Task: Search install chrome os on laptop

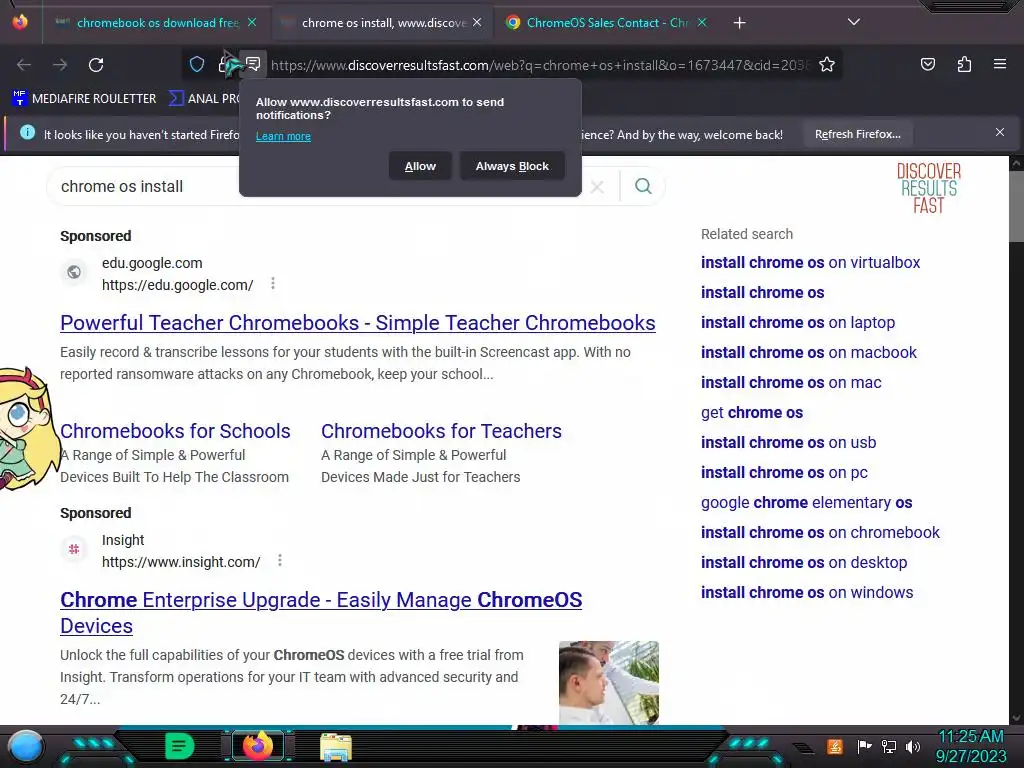Action: click(x=798, y=323)
